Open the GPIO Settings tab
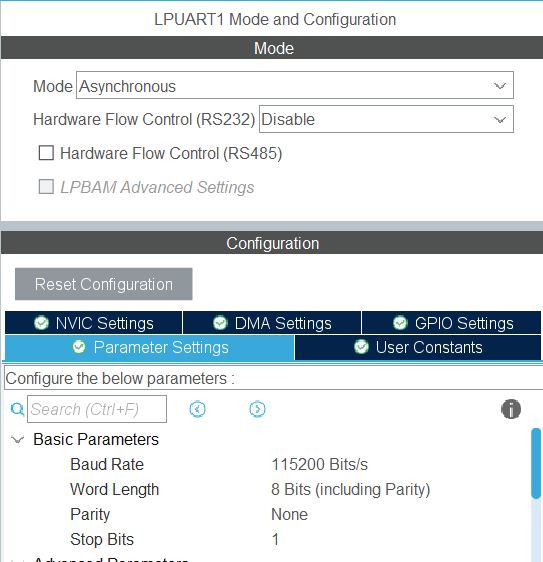This screenshot has width=543, height=562. coord(451,323)
